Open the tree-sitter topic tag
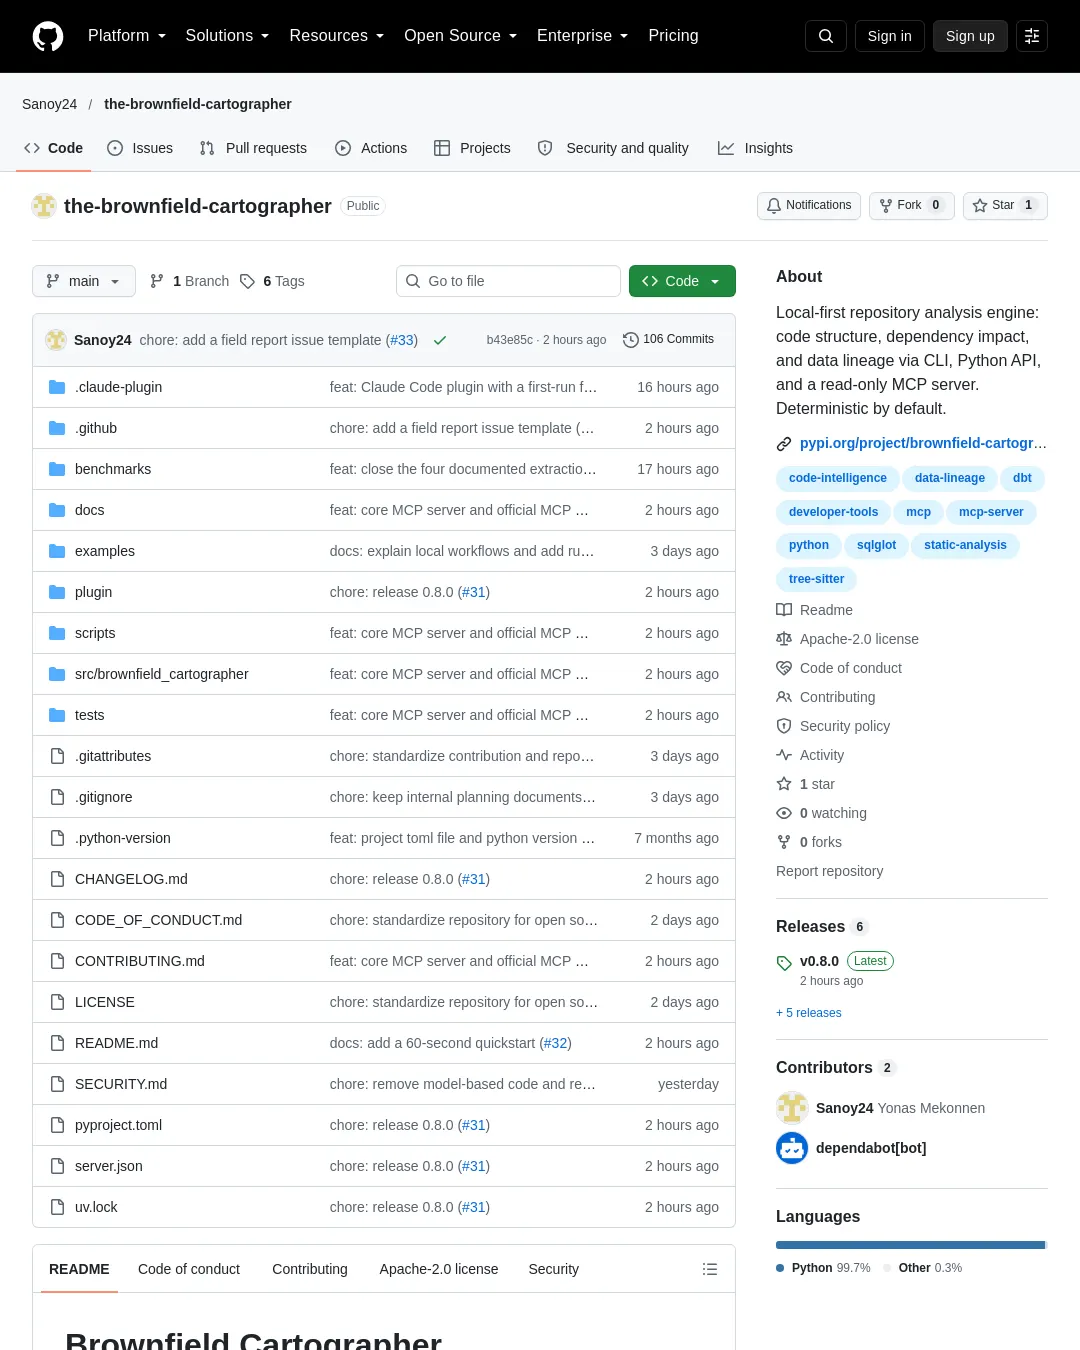Screen dimensions: 1080x1350 [816, 579]
